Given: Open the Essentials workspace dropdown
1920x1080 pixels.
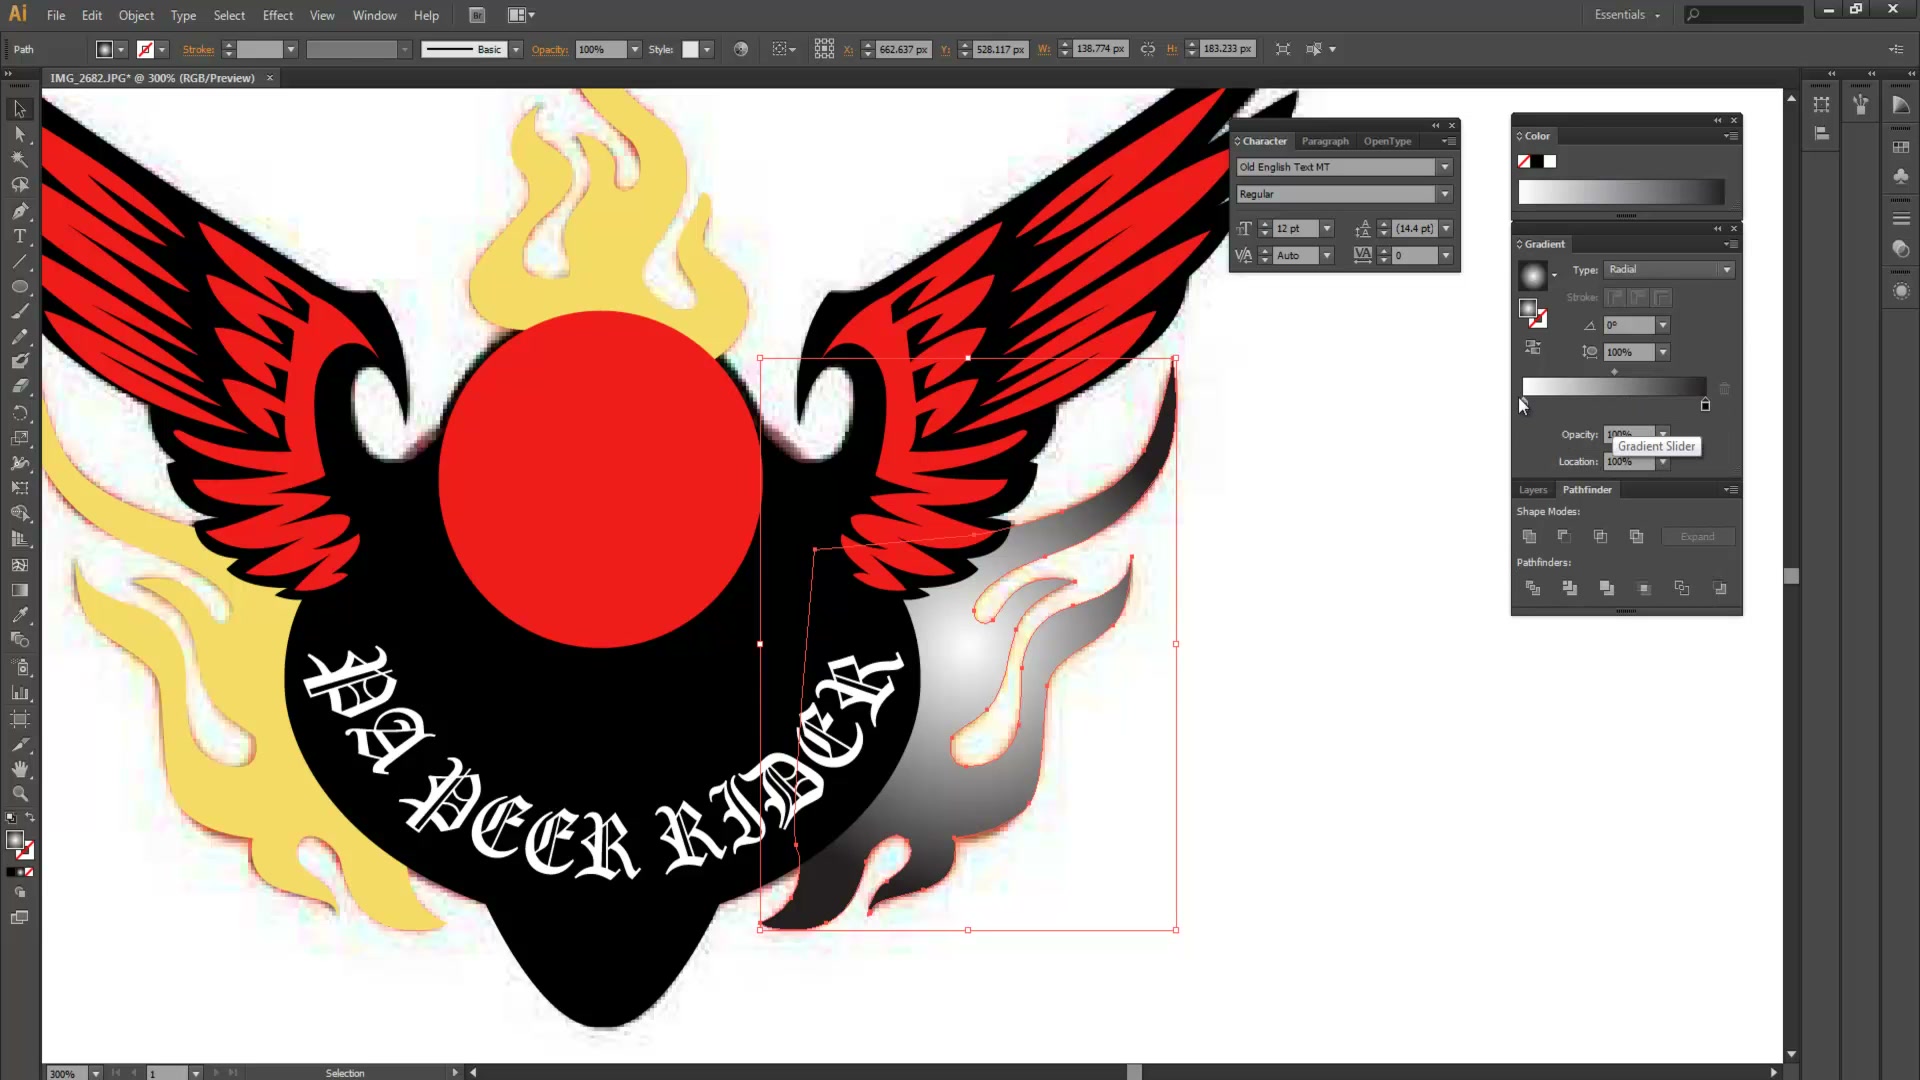Looking at the screenshot, I should [1627, 15].
